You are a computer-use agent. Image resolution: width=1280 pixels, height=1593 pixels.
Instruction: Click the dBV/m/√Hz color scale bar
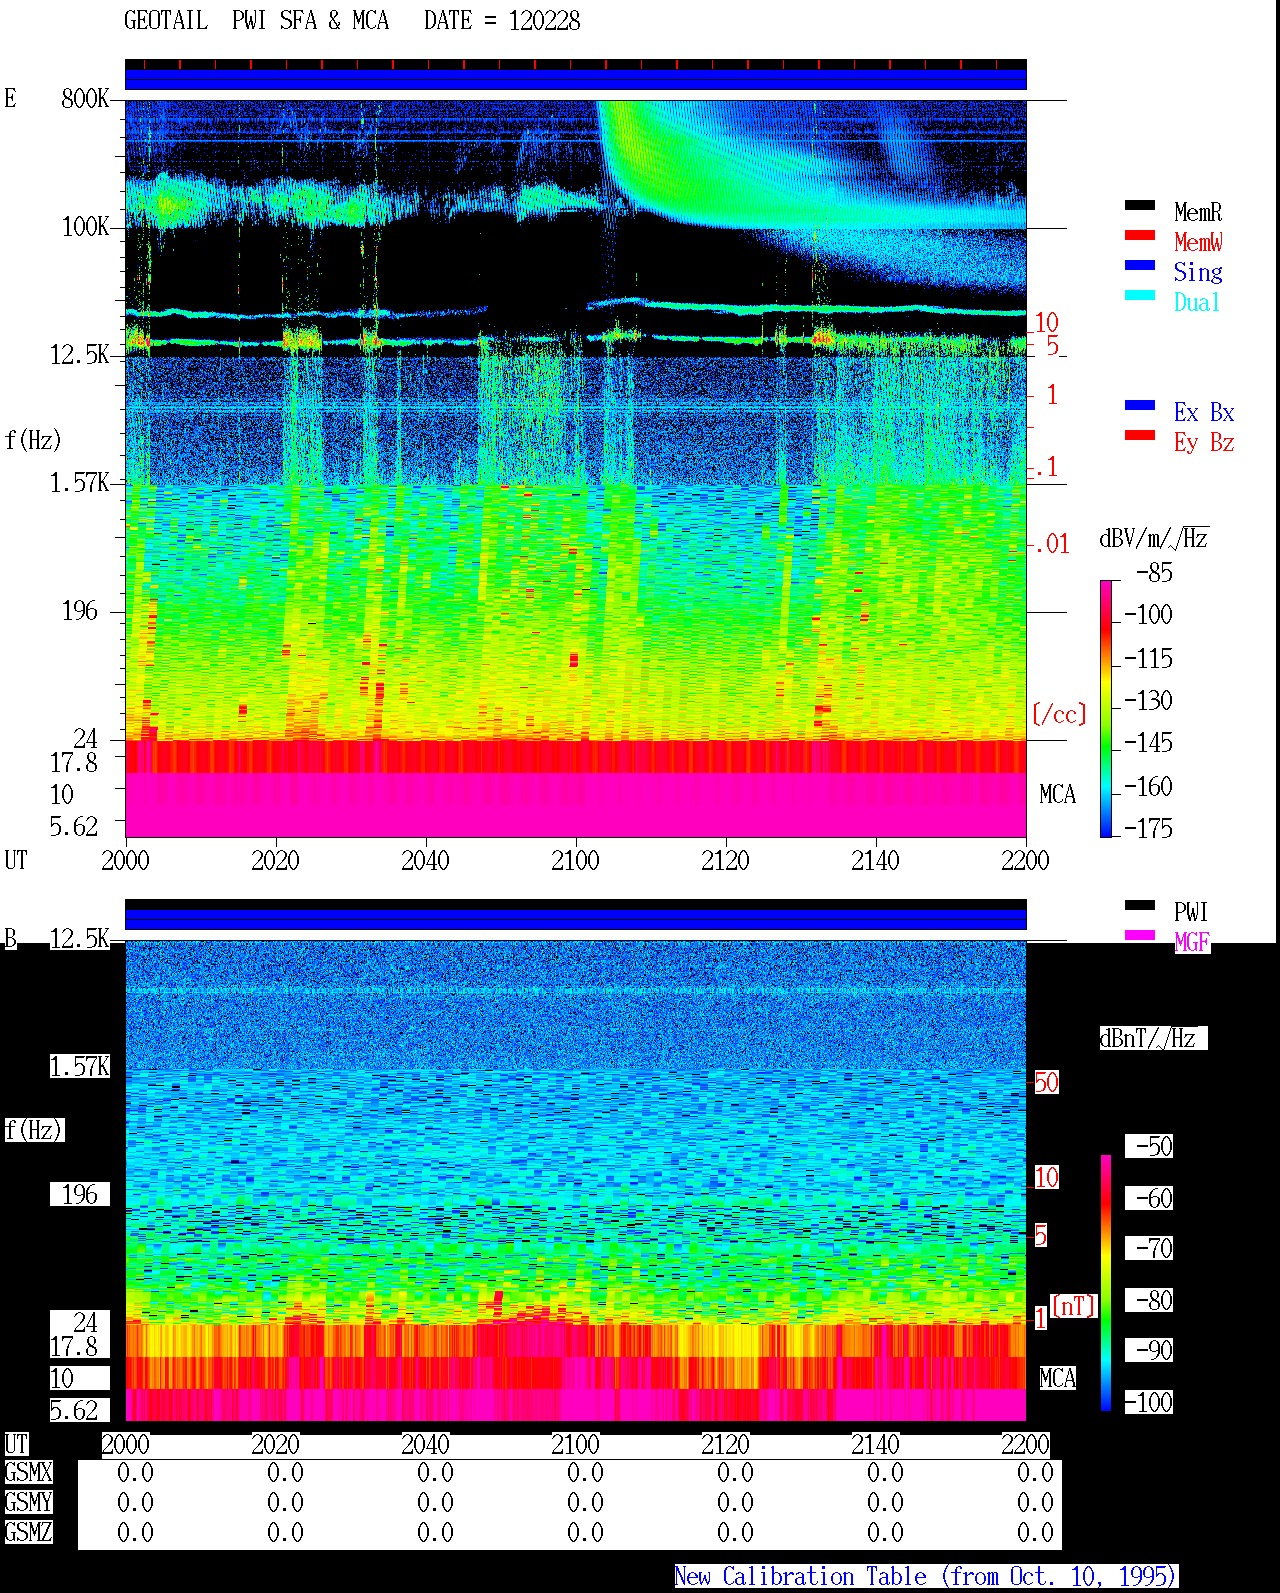(1106, 708)
